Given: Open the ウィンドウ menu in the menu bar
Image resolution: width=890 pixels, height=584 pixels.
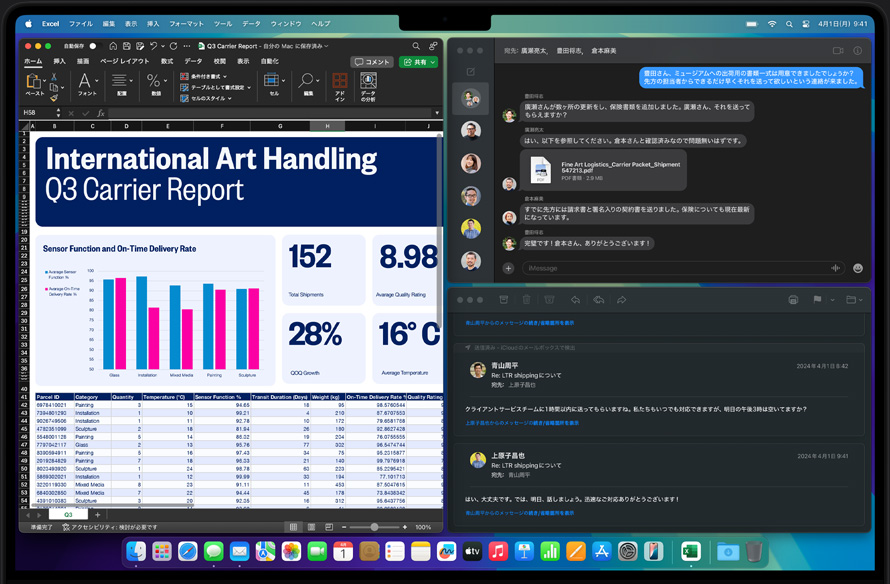Looking at the screenshot, I should [286, 24].
